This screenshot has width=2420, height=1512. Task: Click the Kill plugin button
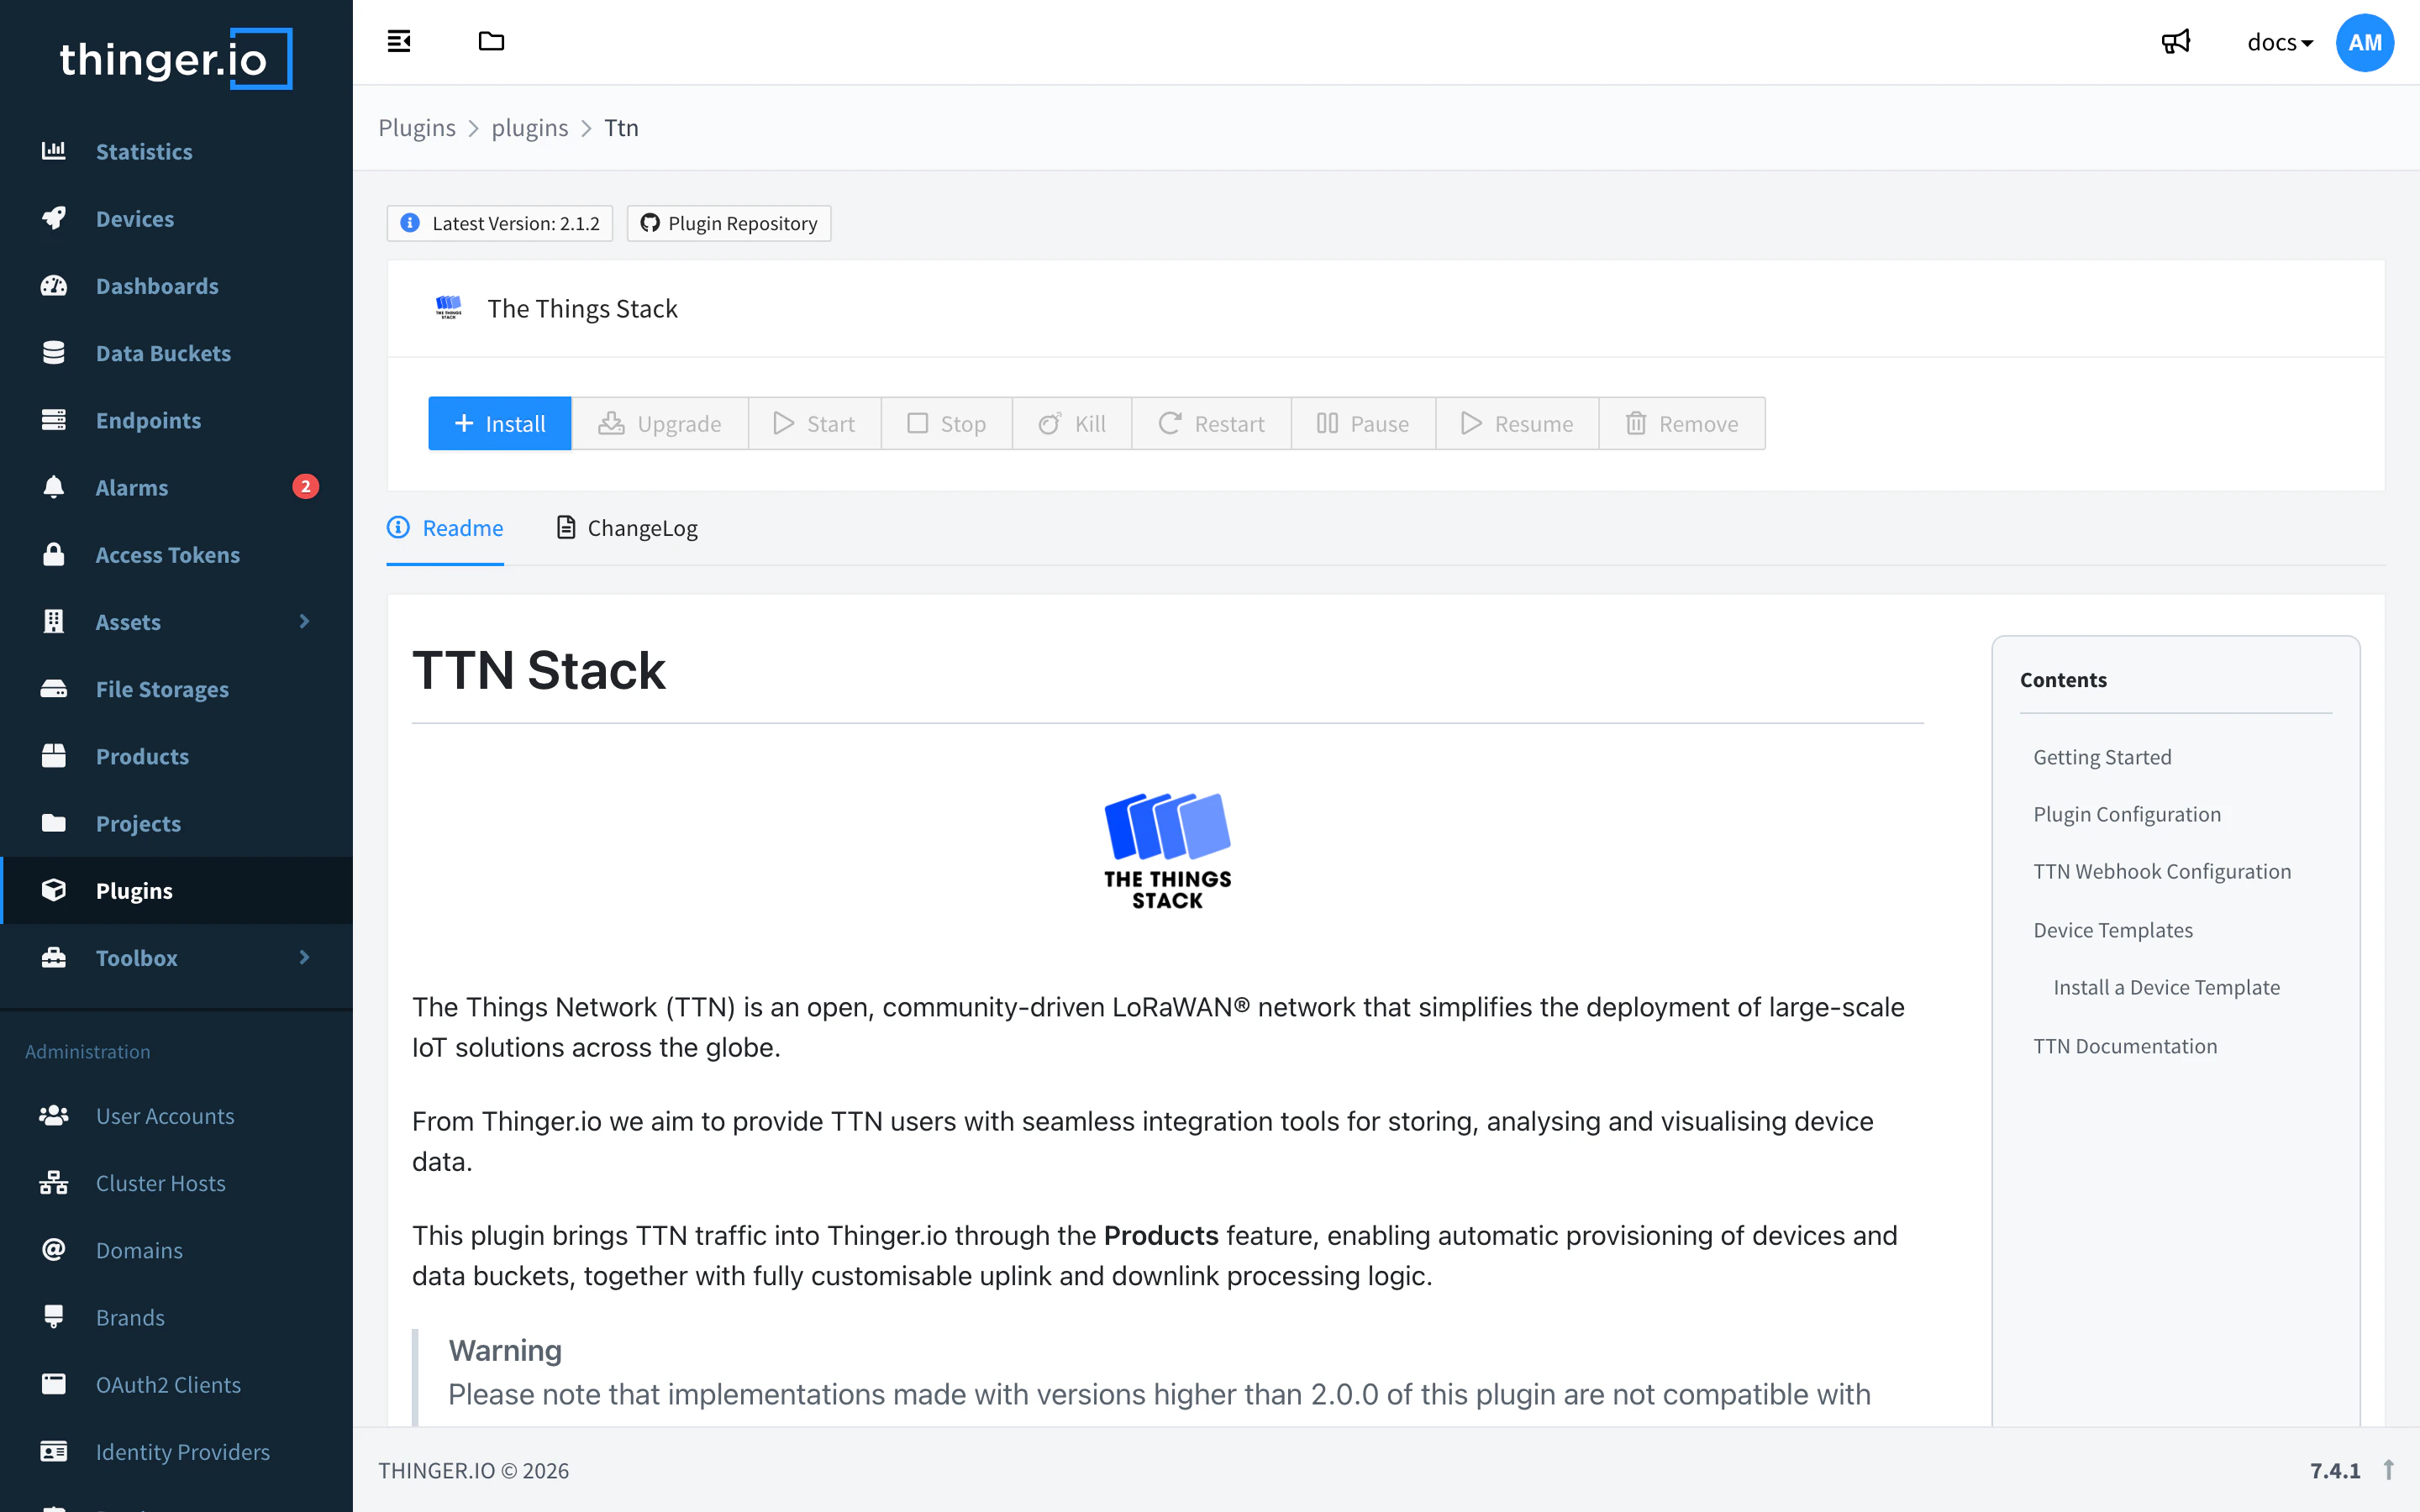(x=1071, y=423)
